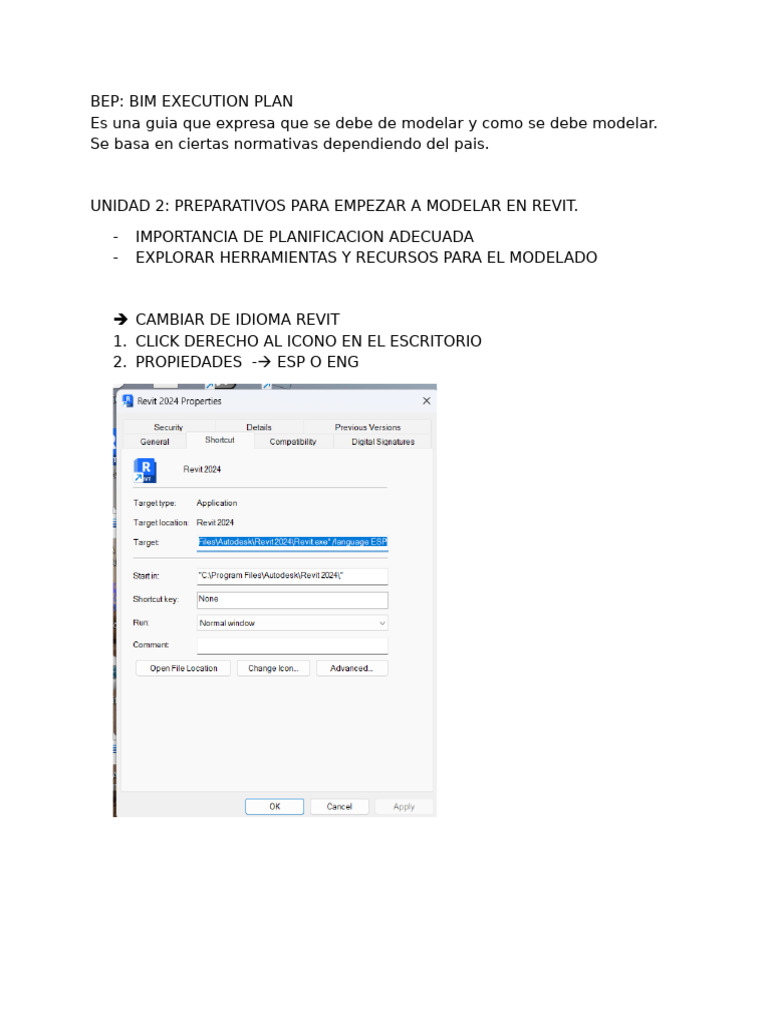768x1024 pixels.
Task: Click the text 'CAMBIAR DE IDIOMA REVIT'
Action: 237,319
